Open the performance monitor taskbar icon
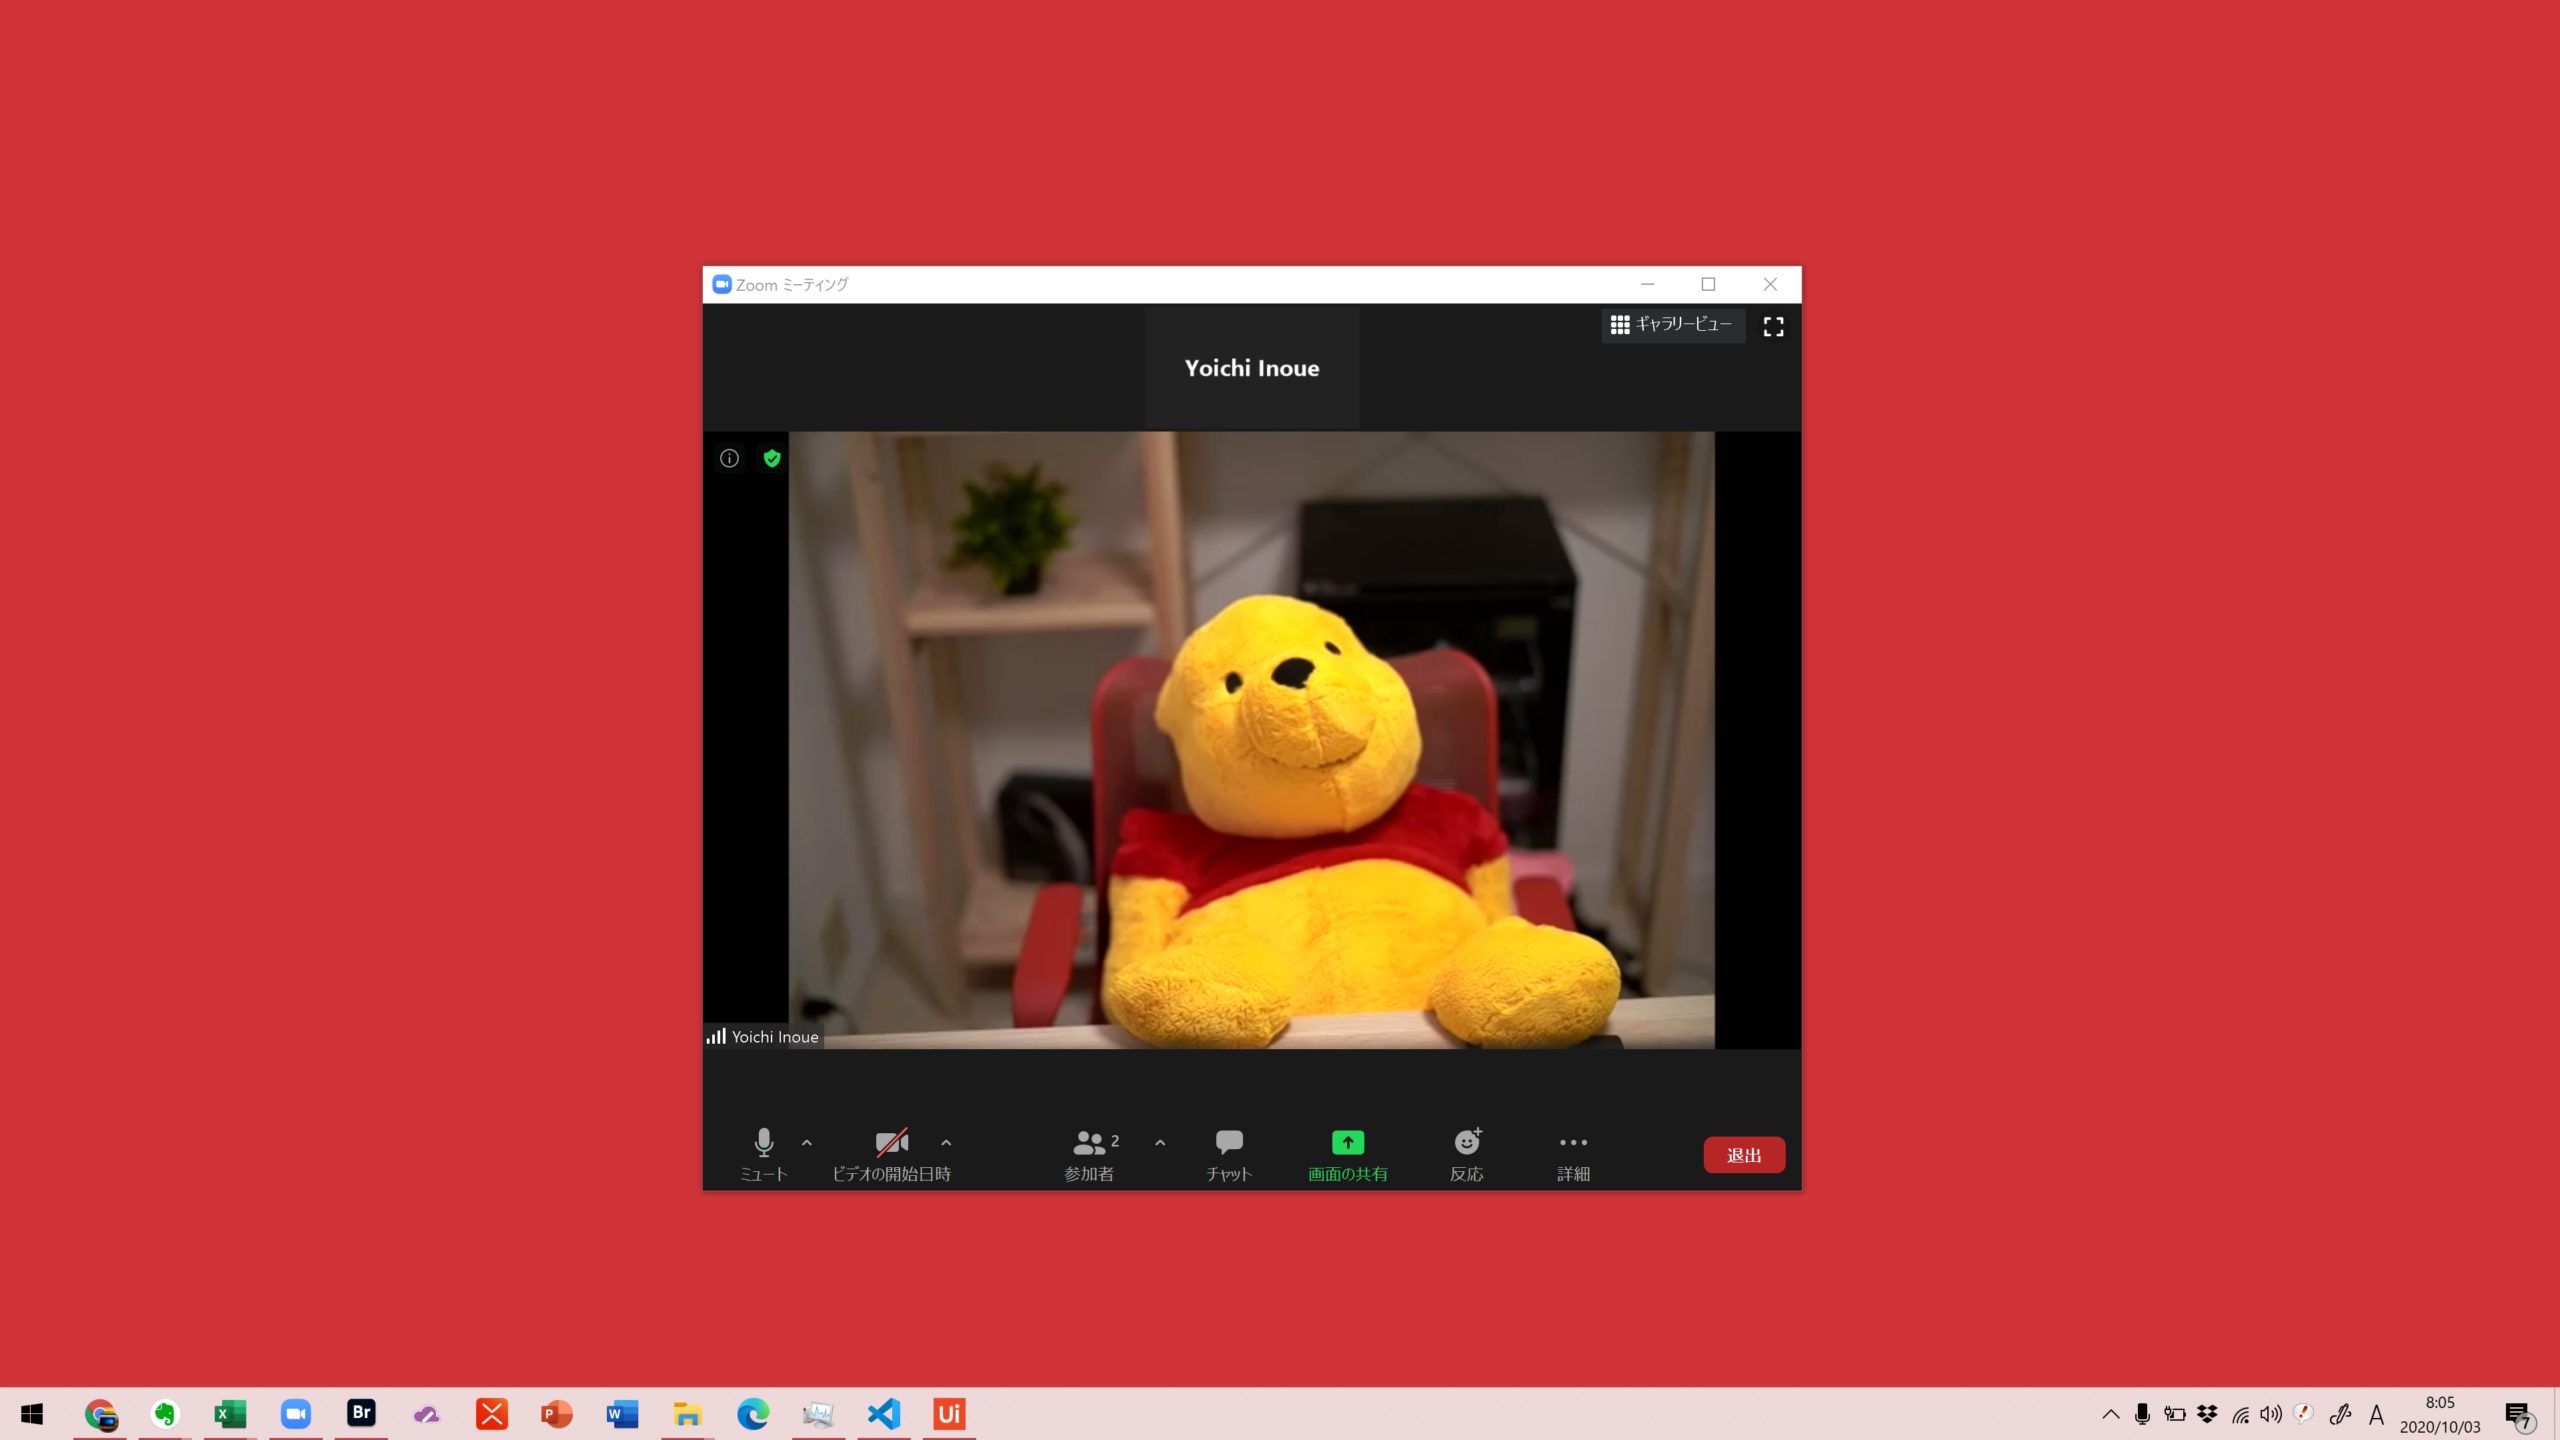This screenshot has height=1440, width=2560. click(x=818, y=1414)
